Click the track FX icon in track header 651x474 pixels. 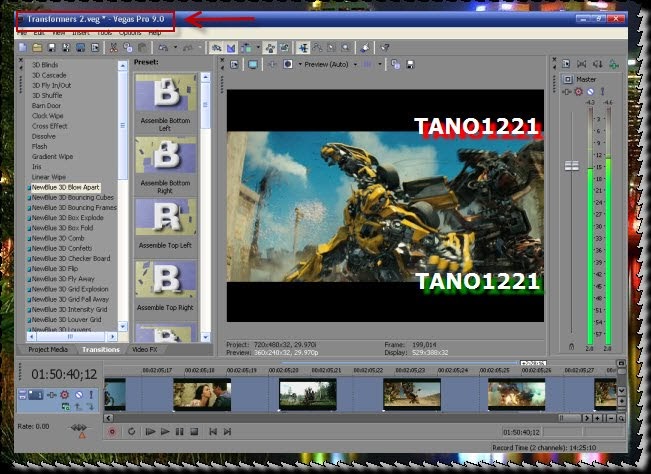pyautogui.click(x=51, y=395)
